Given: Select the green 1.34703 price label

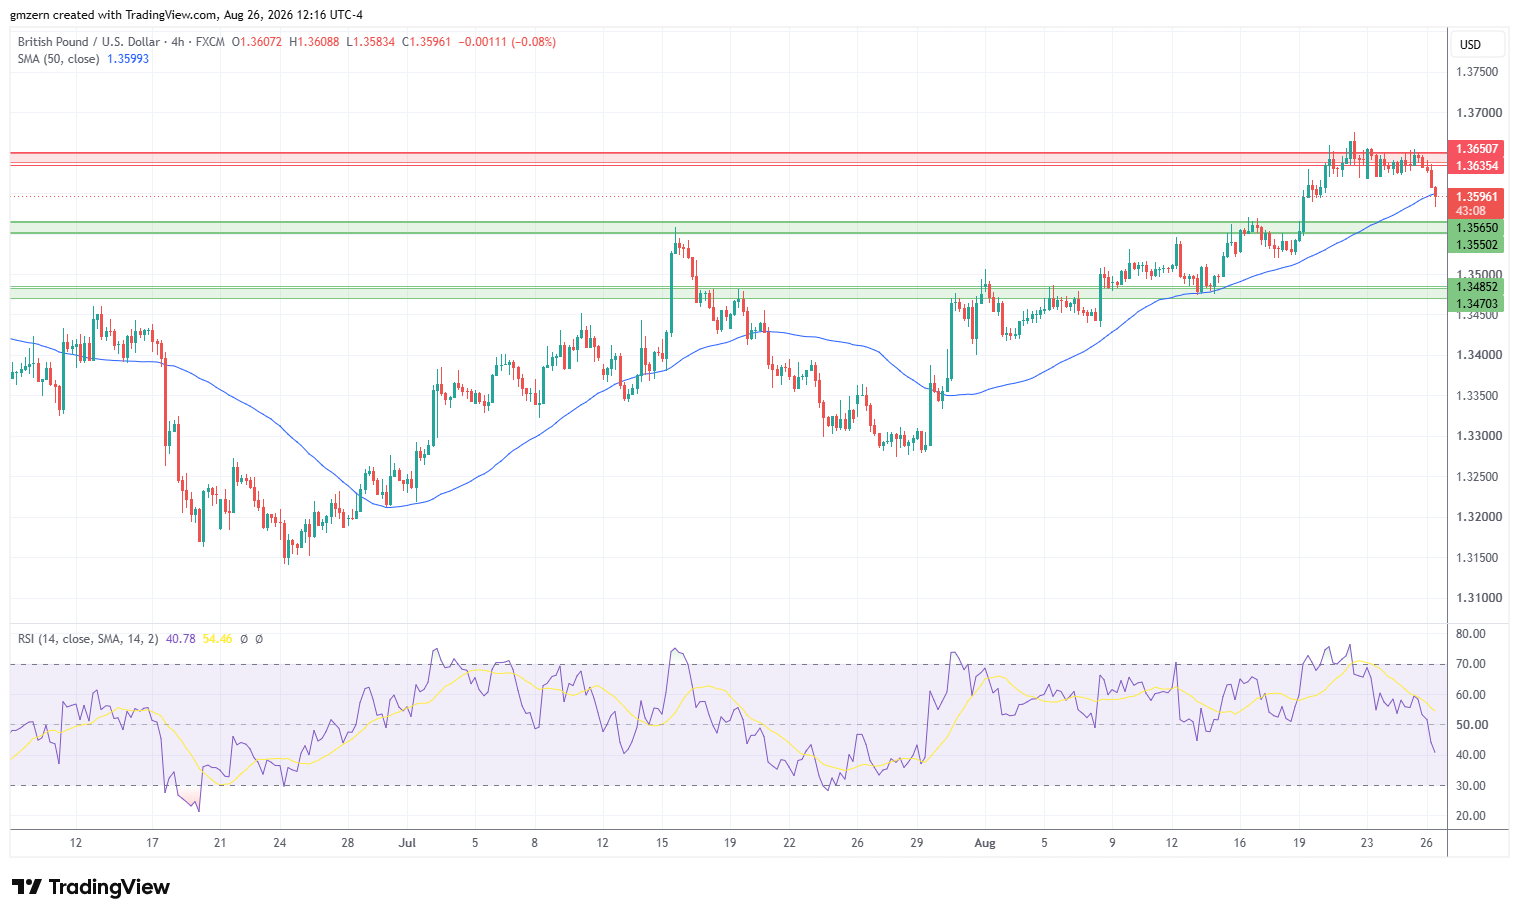Looking at the screenshot, I should point(1477,304).
